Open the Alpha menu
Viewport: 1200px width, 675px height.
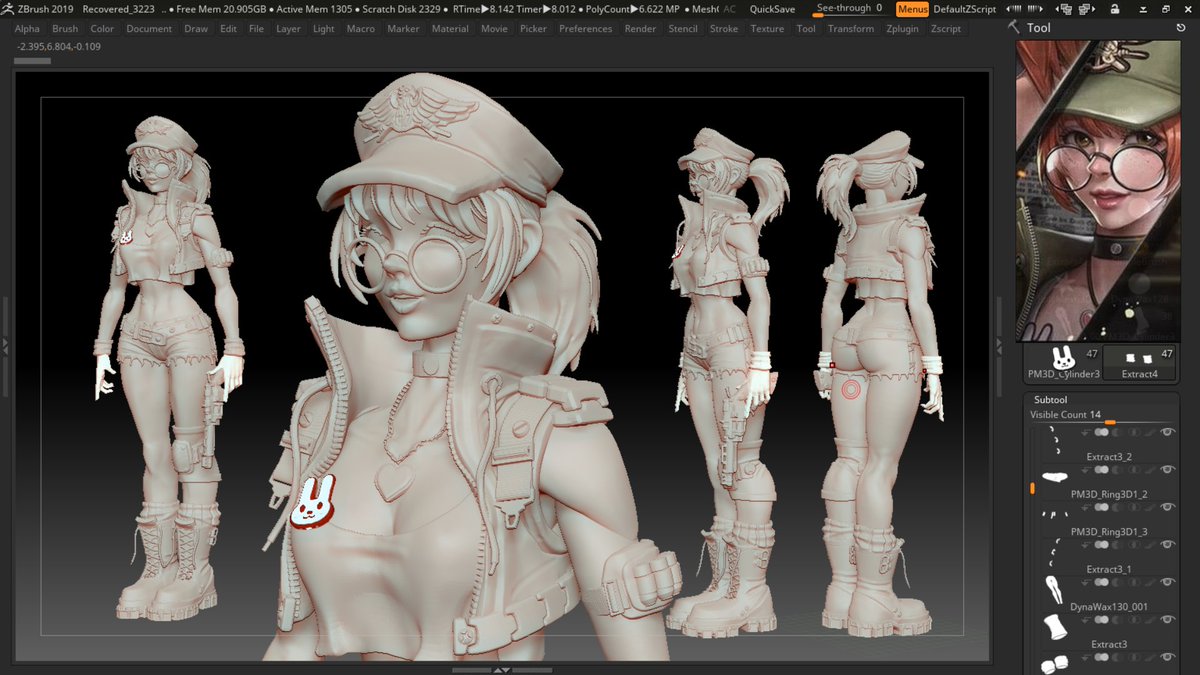[27, 29]
